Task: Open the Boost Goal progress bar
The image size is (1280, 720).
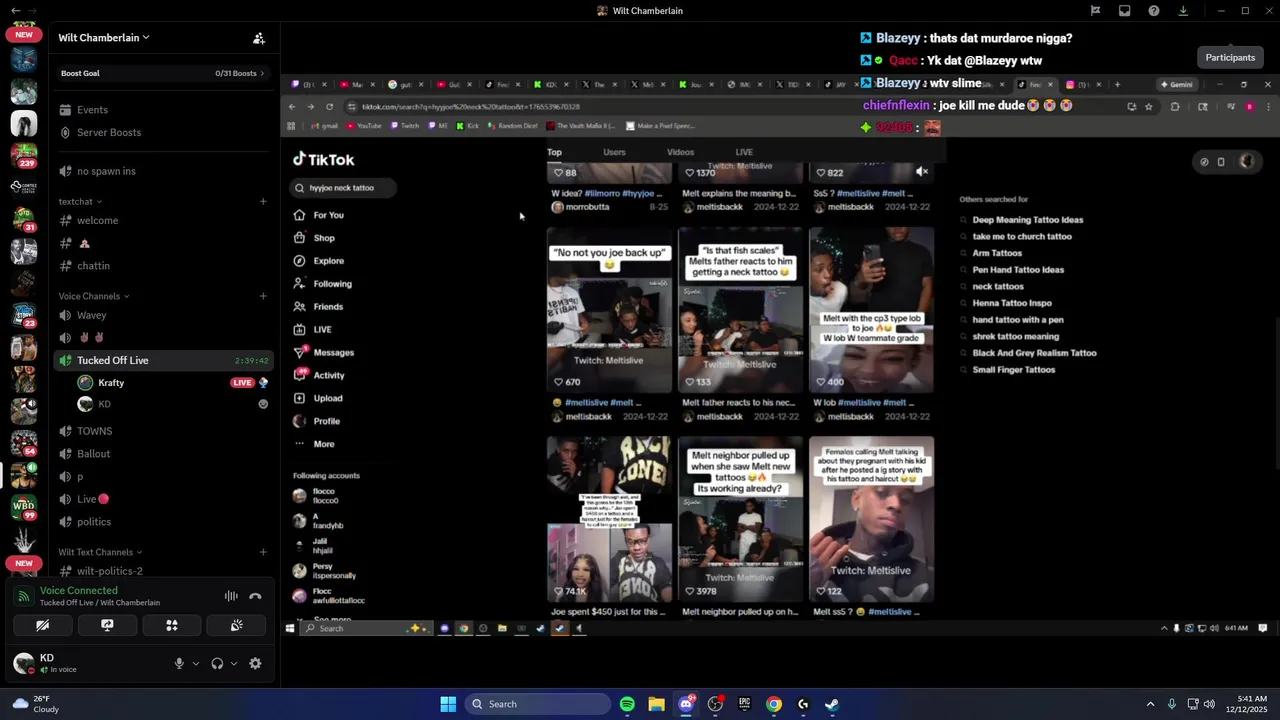Action: pyautogui.click(x=163, y=73)
